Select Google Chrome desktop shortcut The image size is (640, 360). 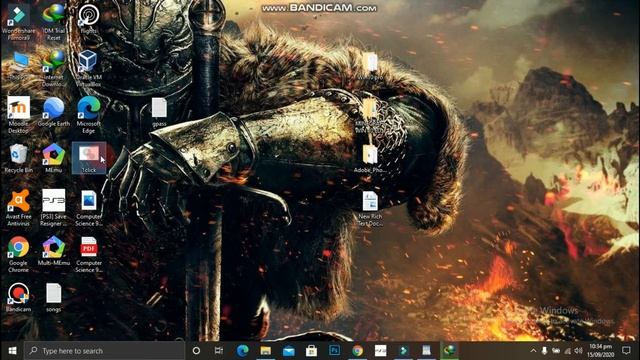(x=18, y=254)
